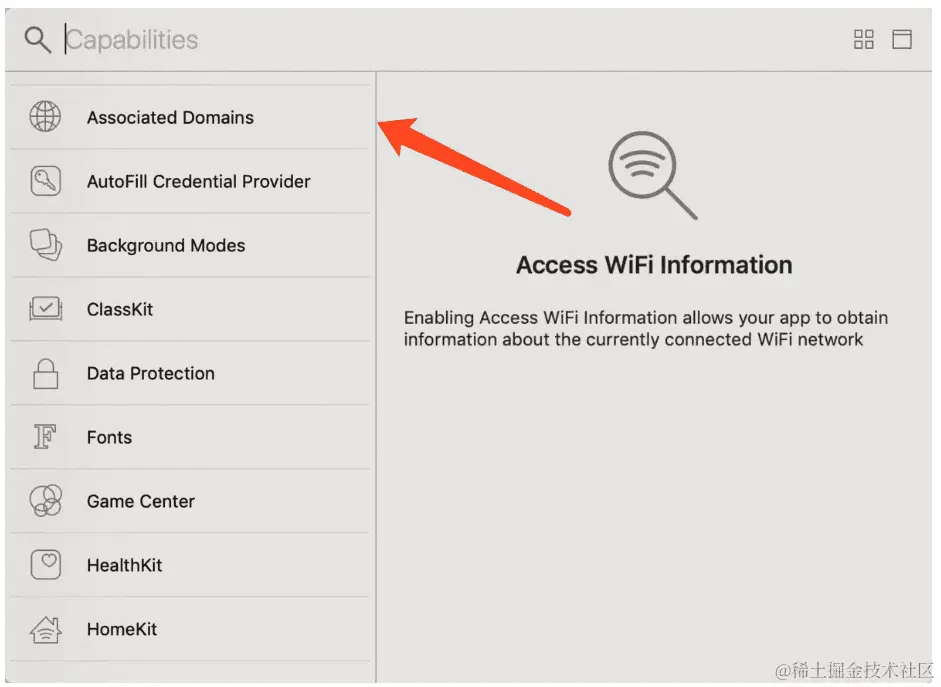Viewport: 941px width, 687px height.
Task: Click the AutoFill Credential Provider key icon
Action: (x=45, y=181)
